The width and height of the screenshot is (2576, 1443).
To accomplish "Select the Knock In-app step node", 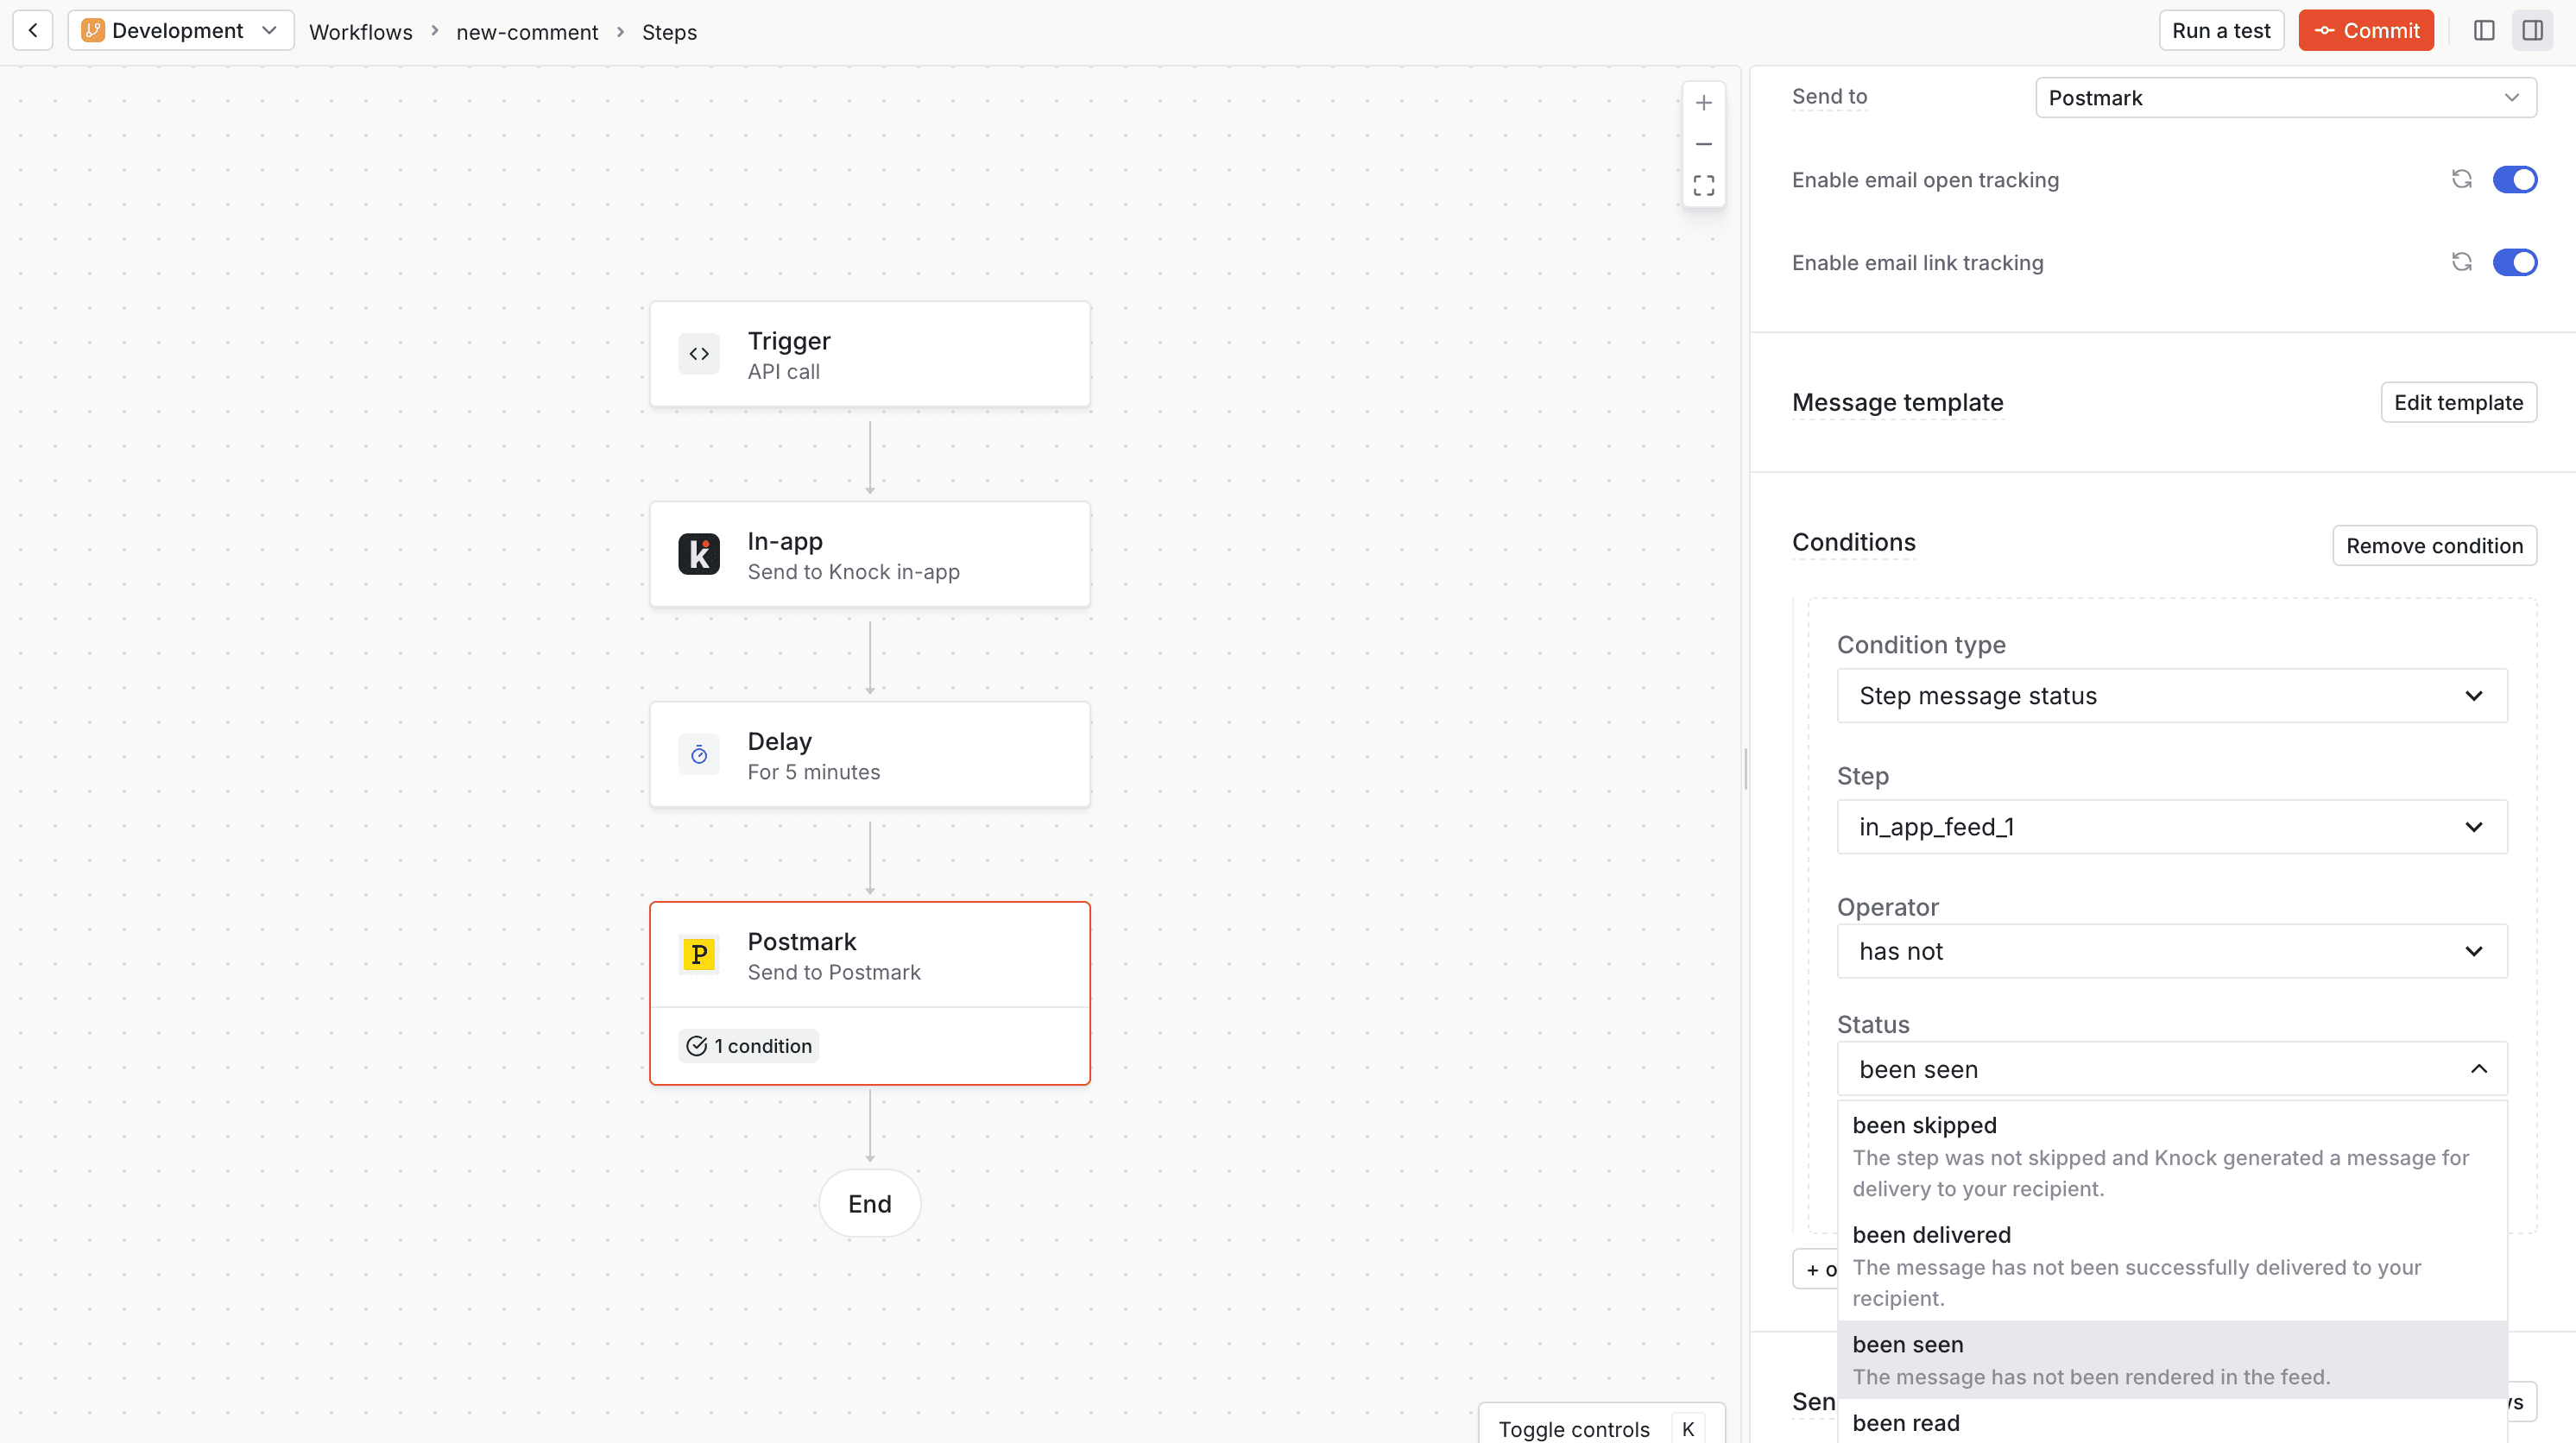I will click(x=869, y=554).
